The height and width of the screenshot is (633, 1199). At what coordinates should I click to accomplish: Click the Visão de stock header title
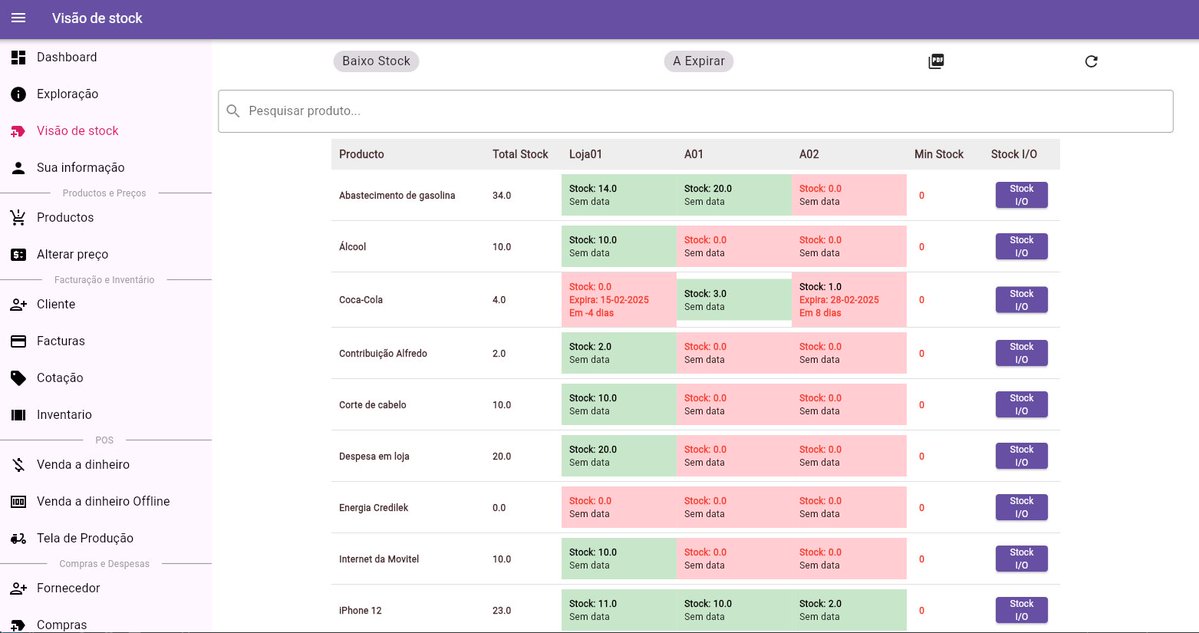97,18
